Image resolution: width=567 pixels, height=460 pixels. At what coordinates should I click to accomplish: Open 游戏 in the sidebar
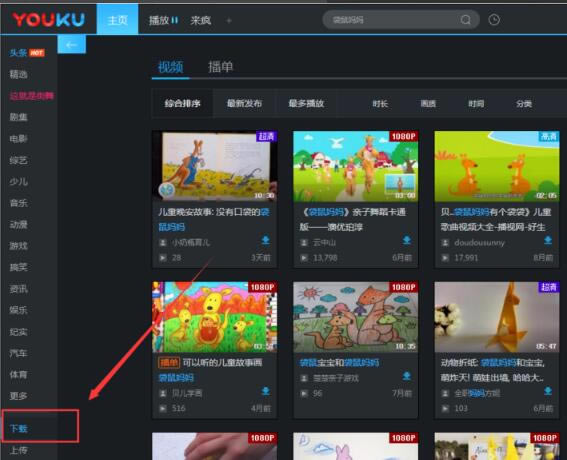(18, 246)
